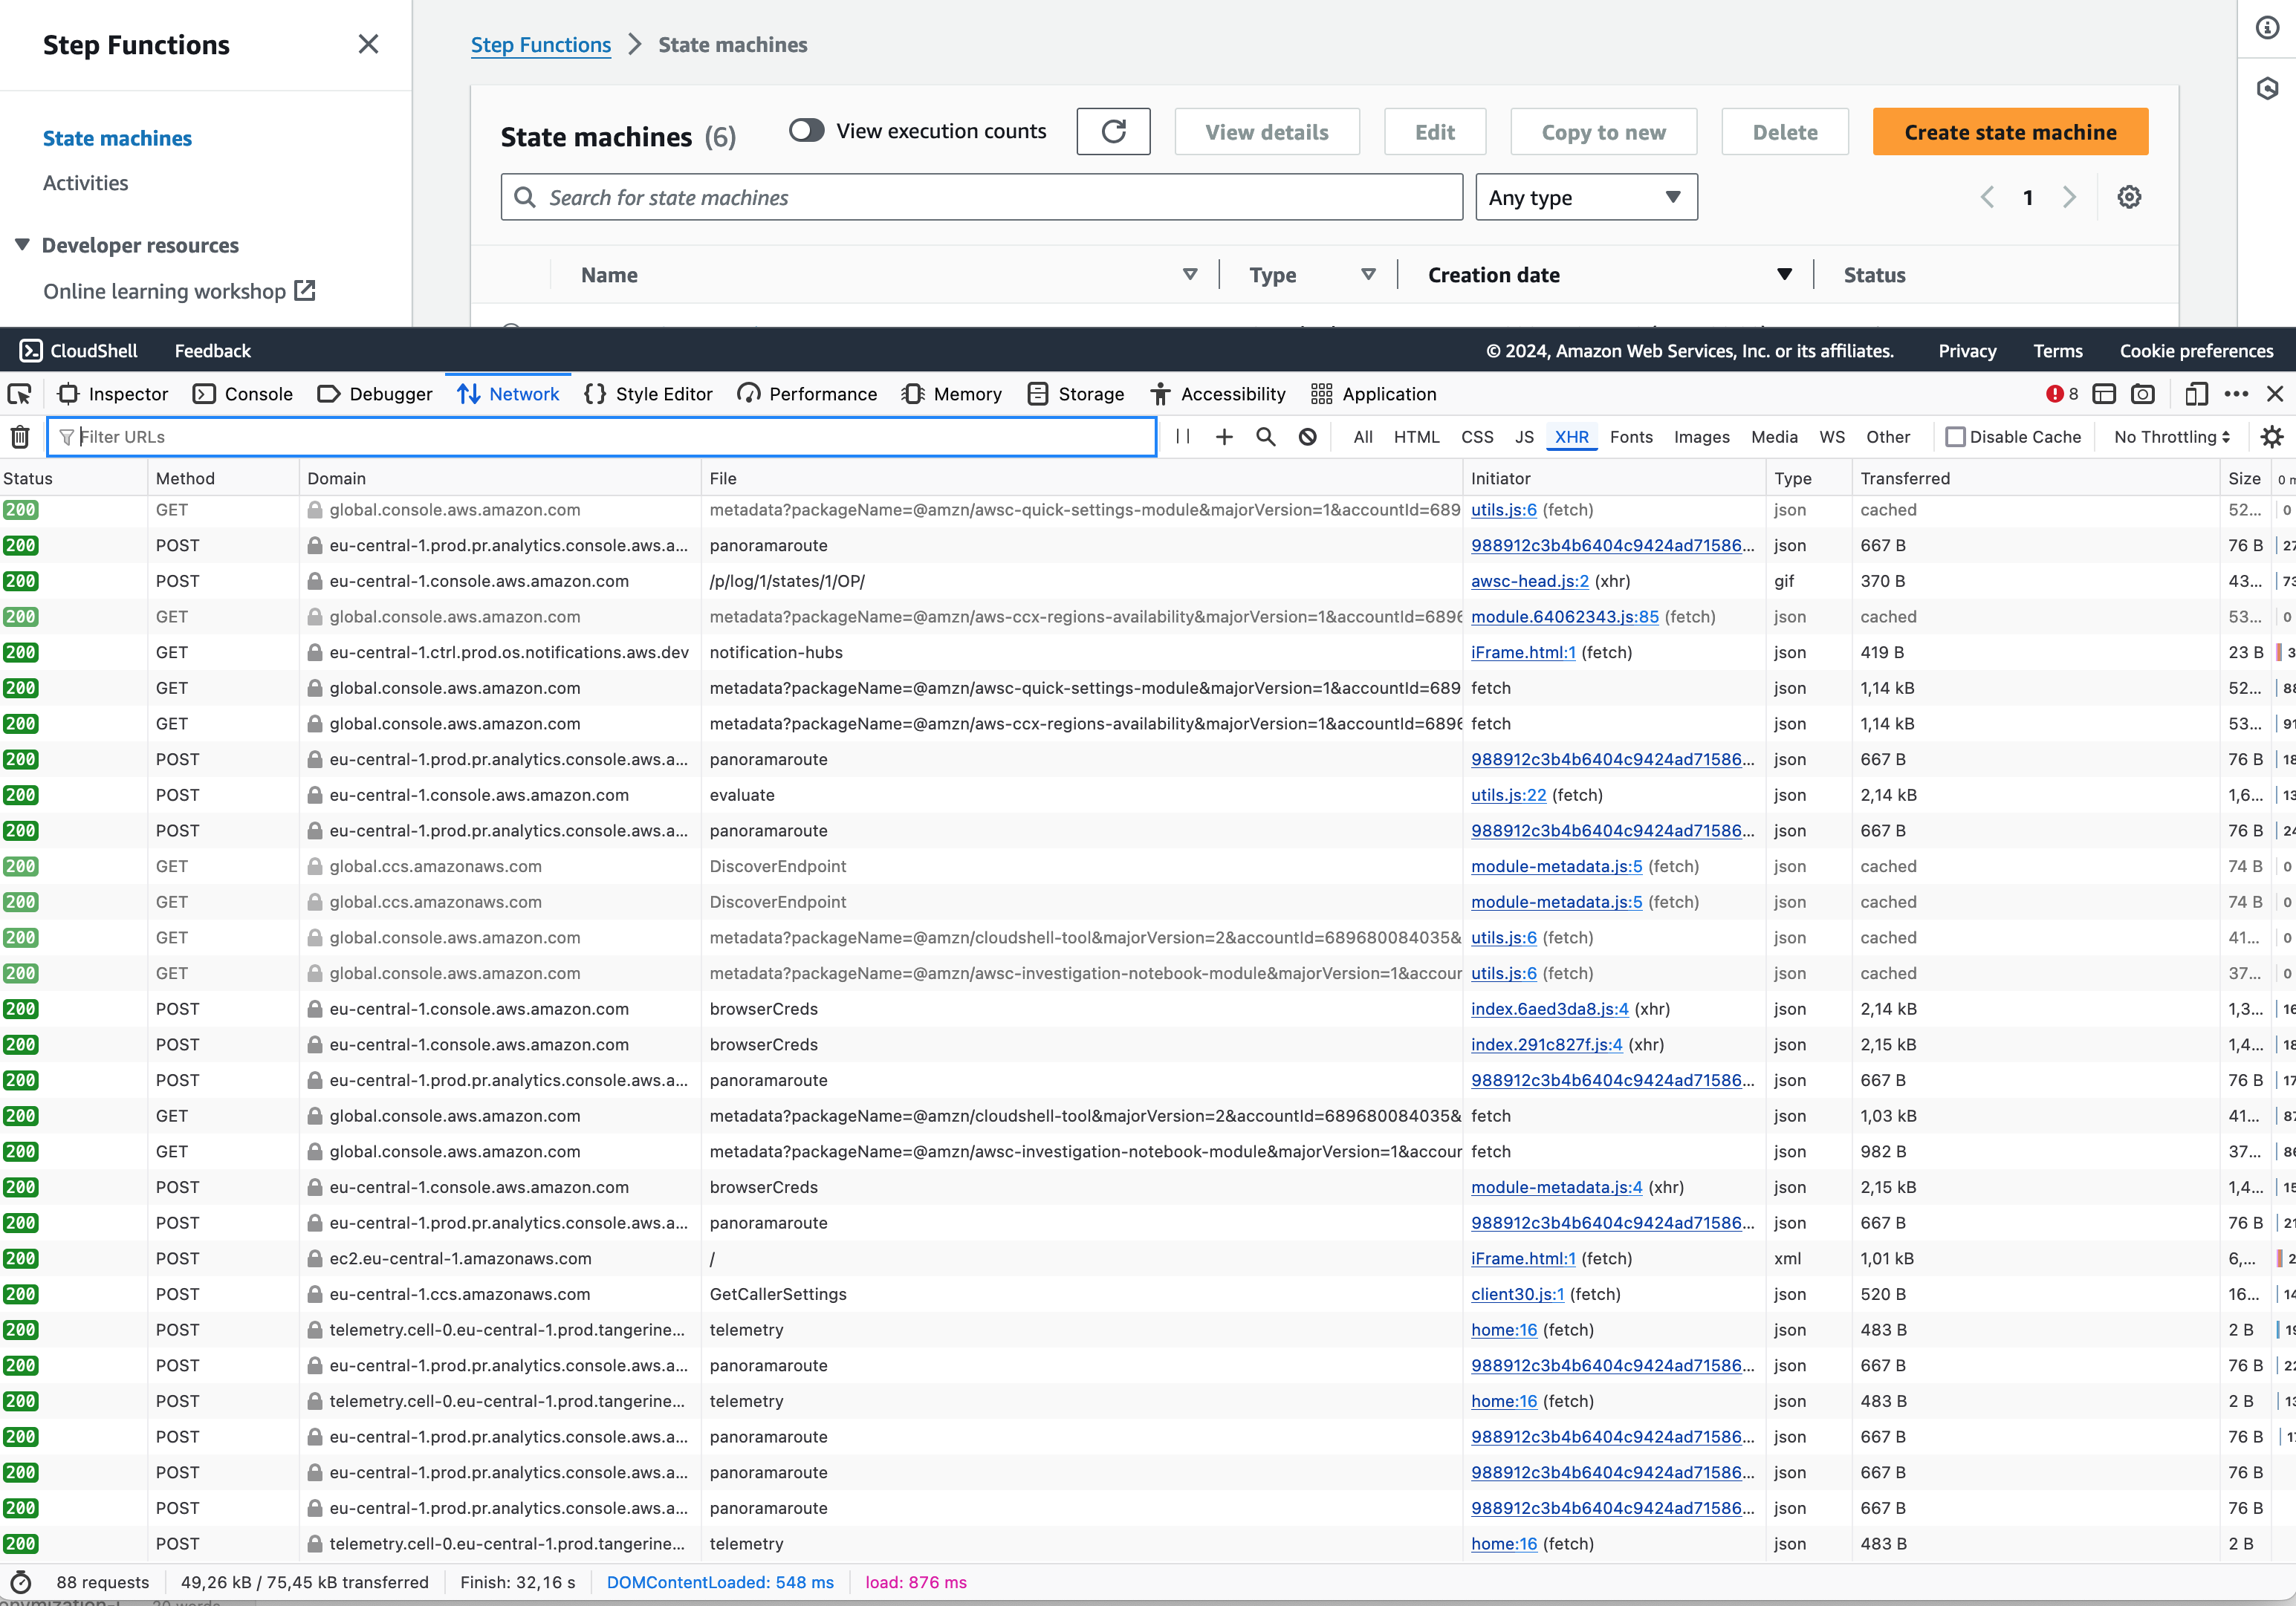Show the error count badge
The width and height of the screenshot is (2296, 1606).
pos(2062,394)
